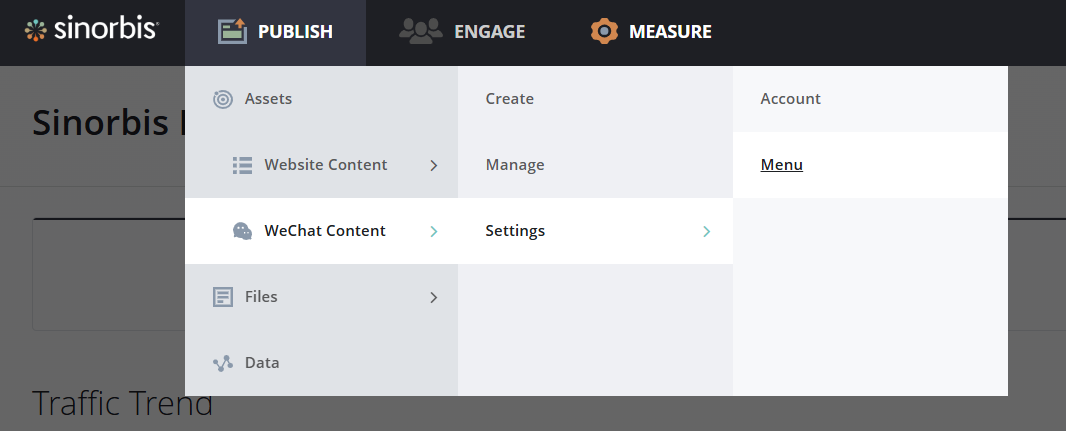Screen dimensions: 1066x431
Task: Click the Assets target icon
Action: point(223,99)
